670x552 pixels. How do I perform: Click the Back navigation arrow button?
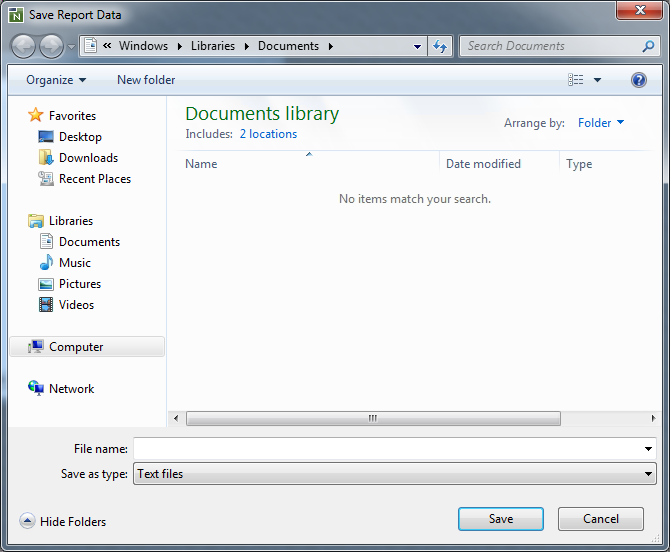point(23,46)
